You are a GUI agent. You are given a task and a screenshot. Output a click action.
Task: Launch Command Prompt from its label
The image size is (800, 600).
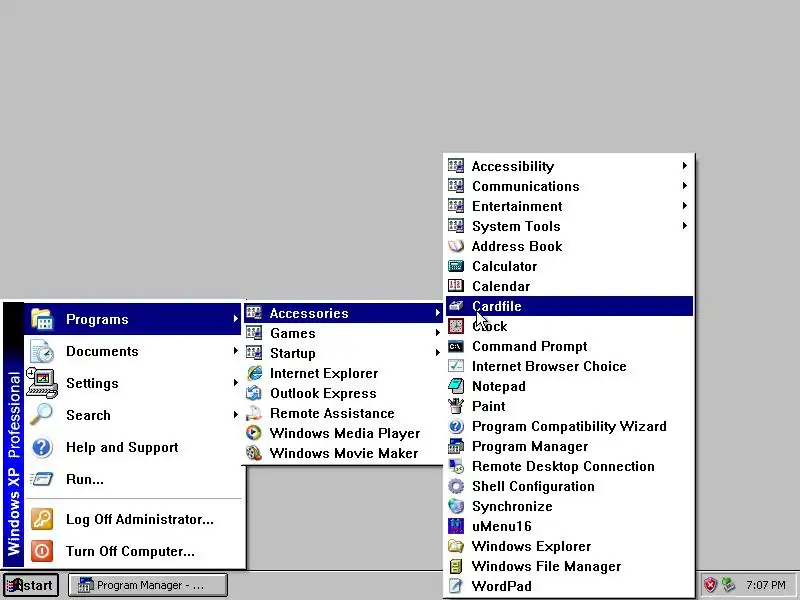tap(530, 346)
